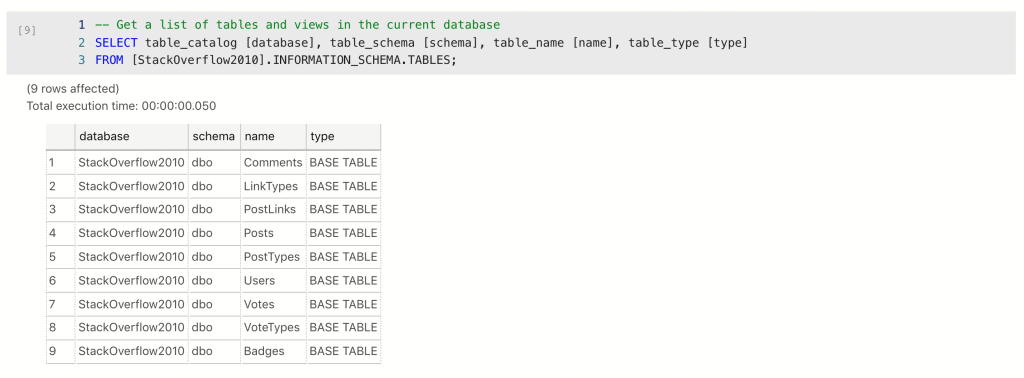The width and height of the screenshot is (1024, 378).
Task: Click the 'Posts' name cell
Action: (x=273, y=233)
